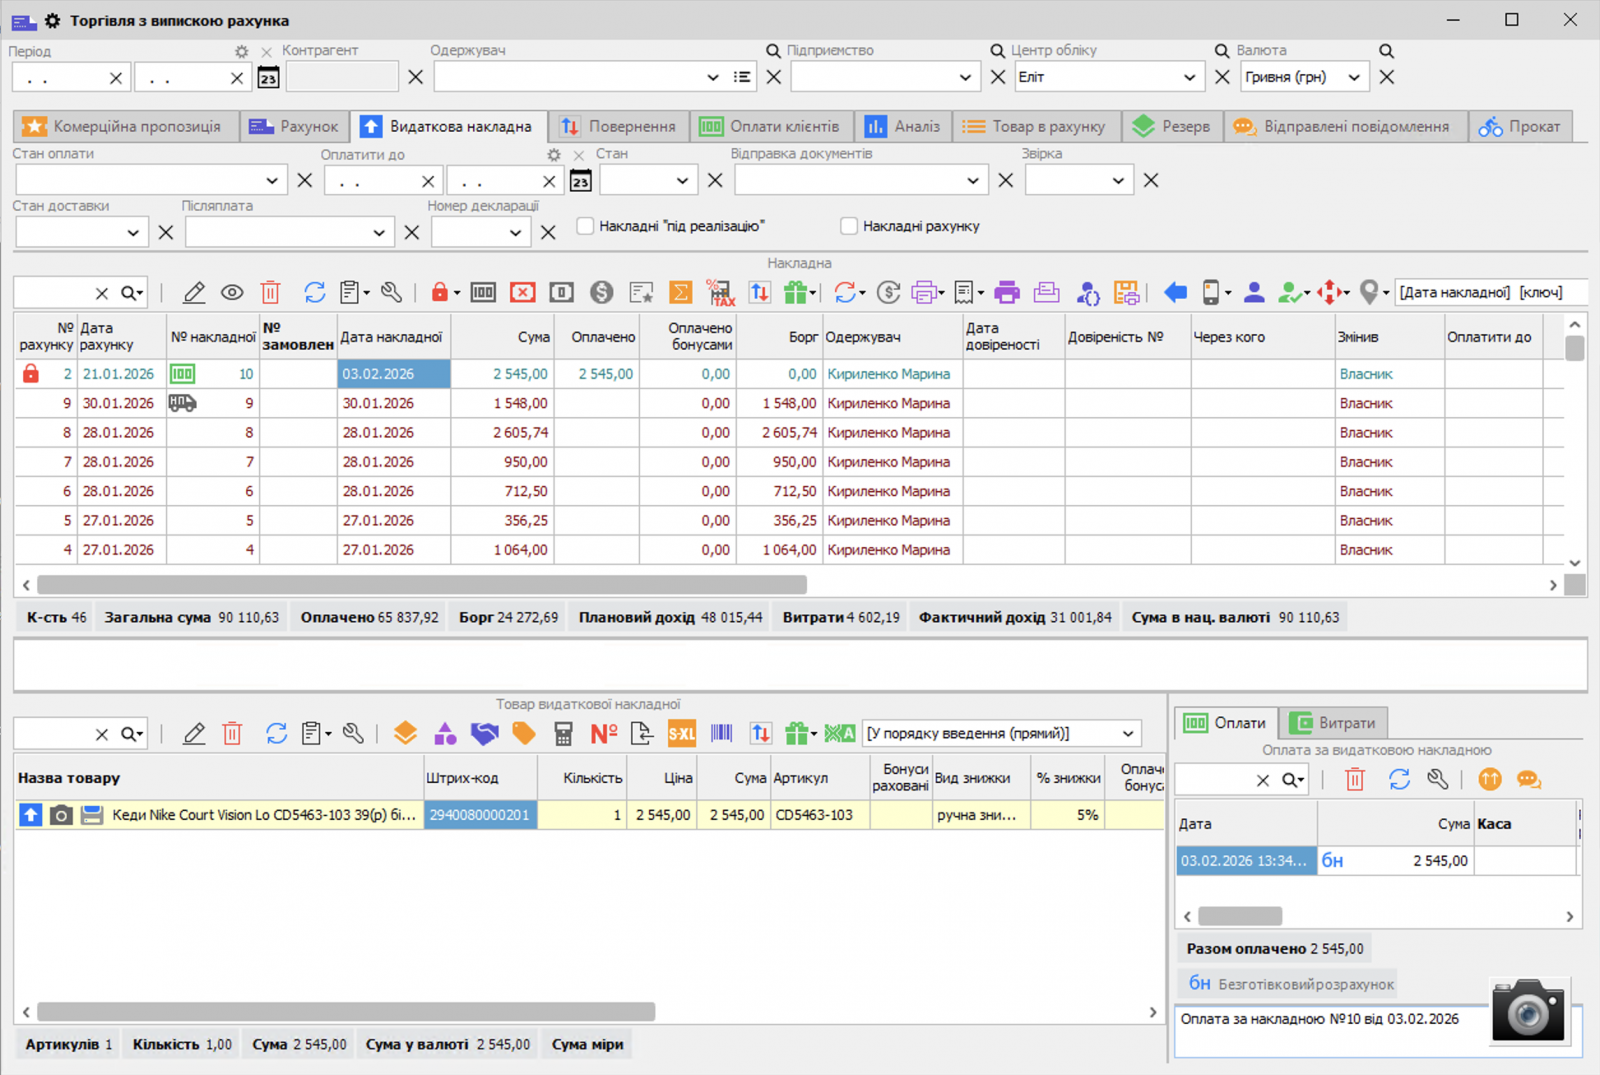Click the blue left arrow icon

pos(1175,293)
